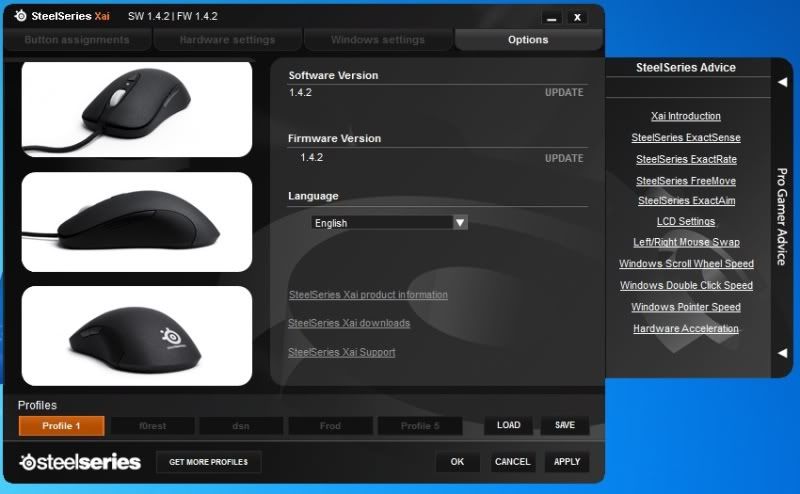Image resolution: width=800 pixels, height=494 pixels.
Task: Select Profile 1
Action: point(61,426)
